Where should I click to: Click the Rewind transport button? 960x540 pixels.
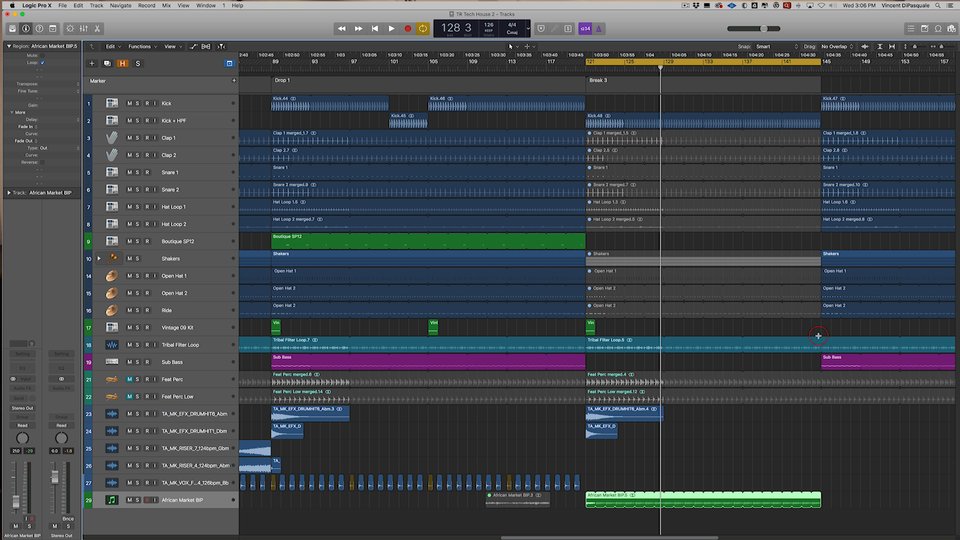pos(342,29)
